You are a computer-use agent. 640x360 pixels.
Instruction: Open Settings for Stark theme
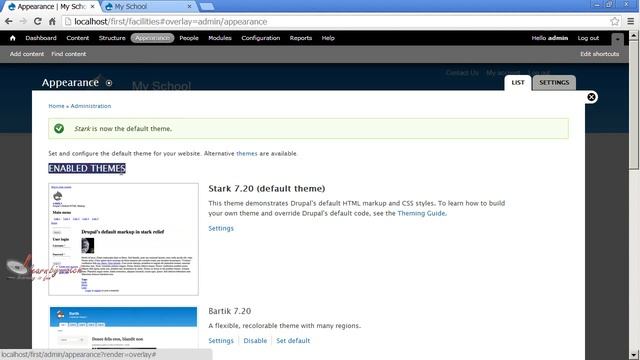tap(221, 229)
